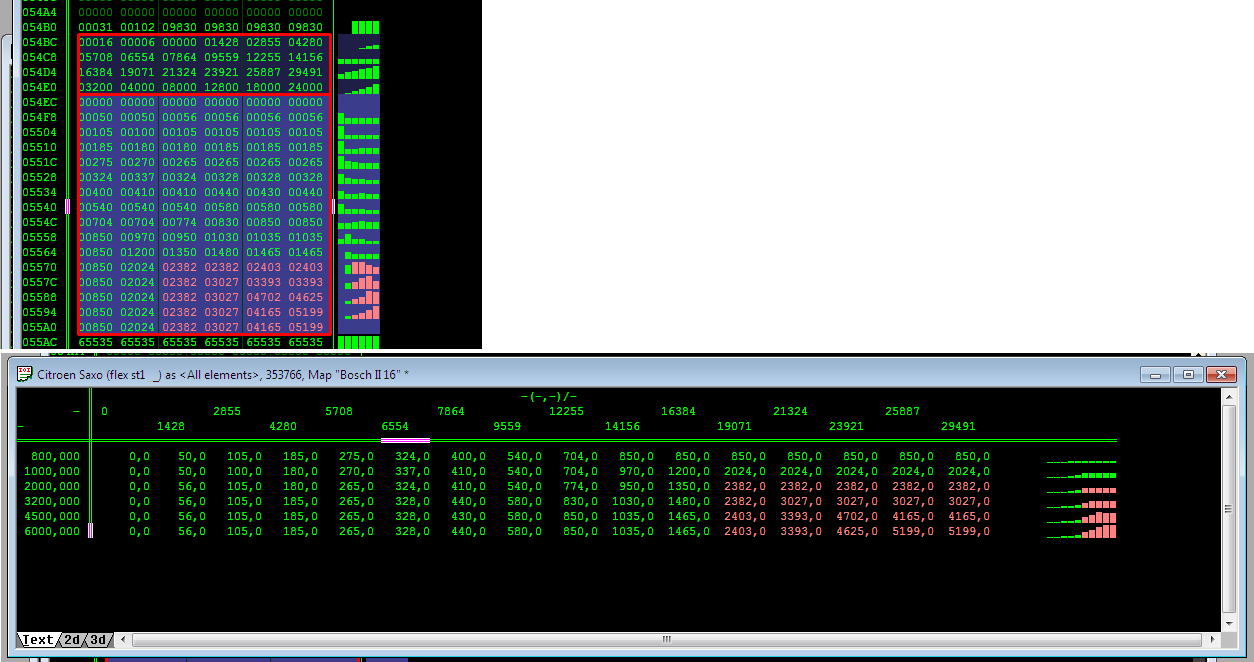
Task: Click the 3200,000 row header
Action: (x=55, y=502)
